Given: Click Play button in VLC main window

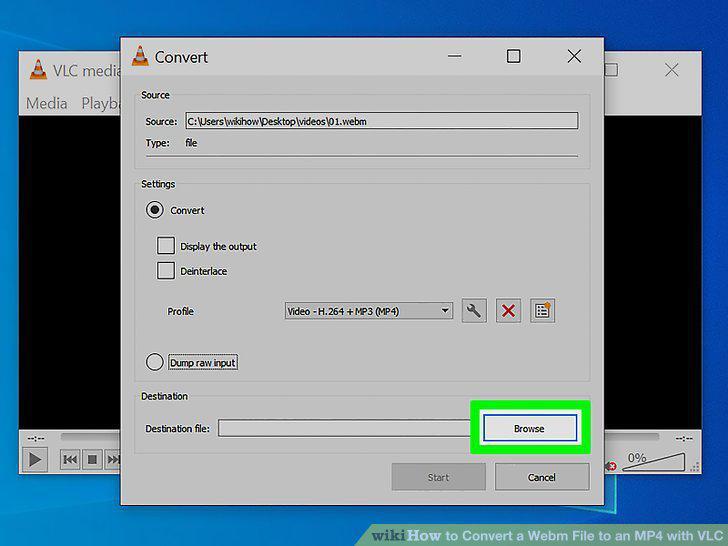Looking at the screenshot, I should (x=35, y=460).
